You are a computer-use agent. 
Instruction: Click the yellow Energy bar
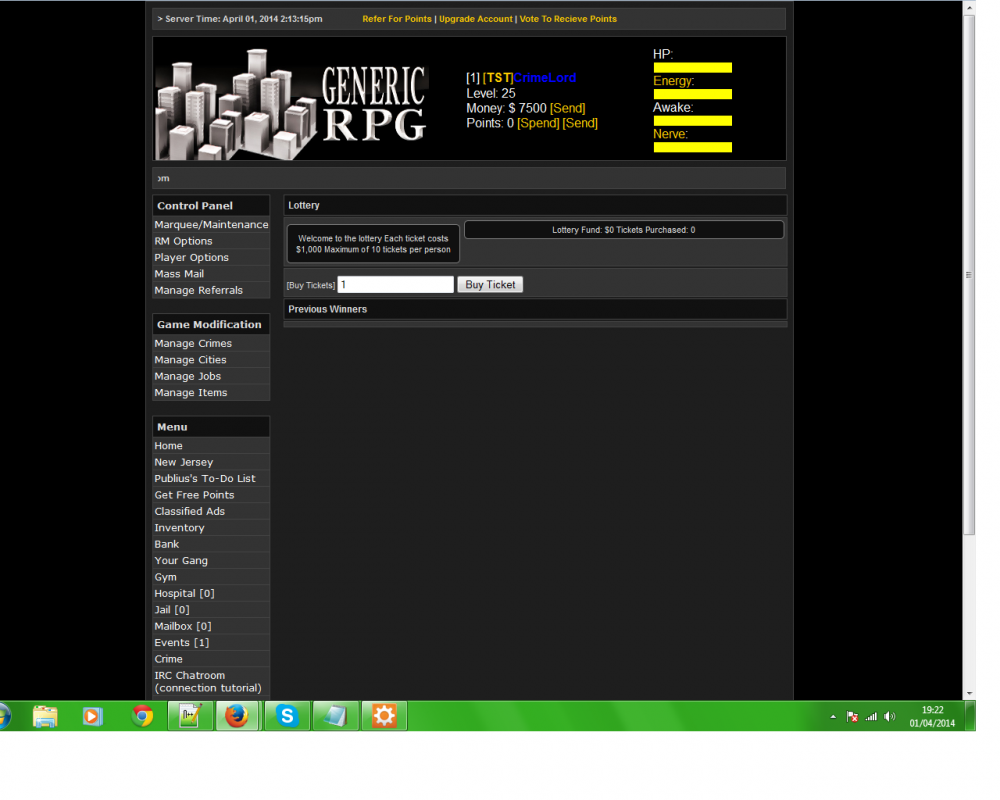pos(692,94)
